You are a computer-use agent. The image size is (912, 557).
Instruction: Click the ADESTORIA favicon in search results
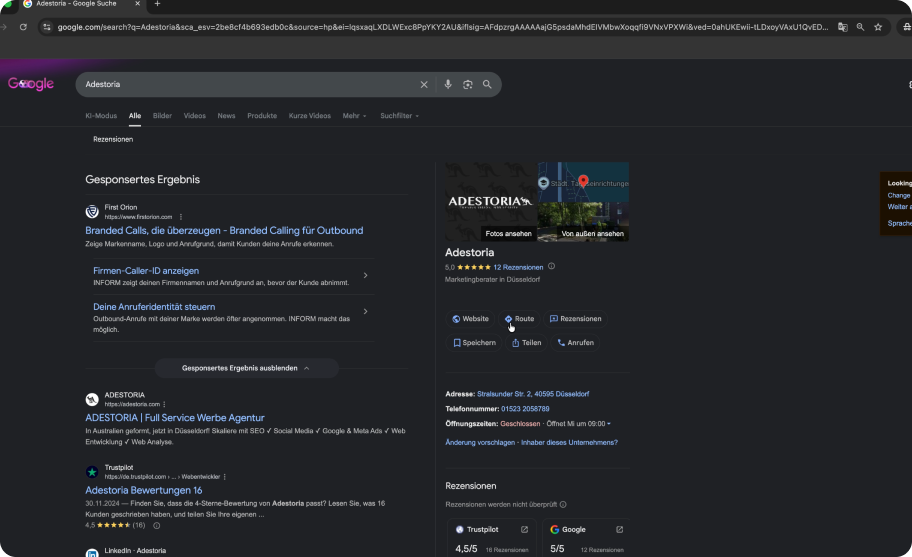pyautogui.click(x=92, y=399)
